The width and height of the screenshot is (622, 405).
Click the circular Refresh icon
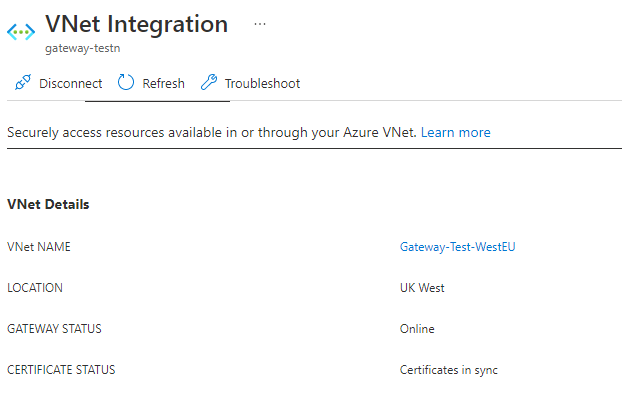tap(126, 83)
